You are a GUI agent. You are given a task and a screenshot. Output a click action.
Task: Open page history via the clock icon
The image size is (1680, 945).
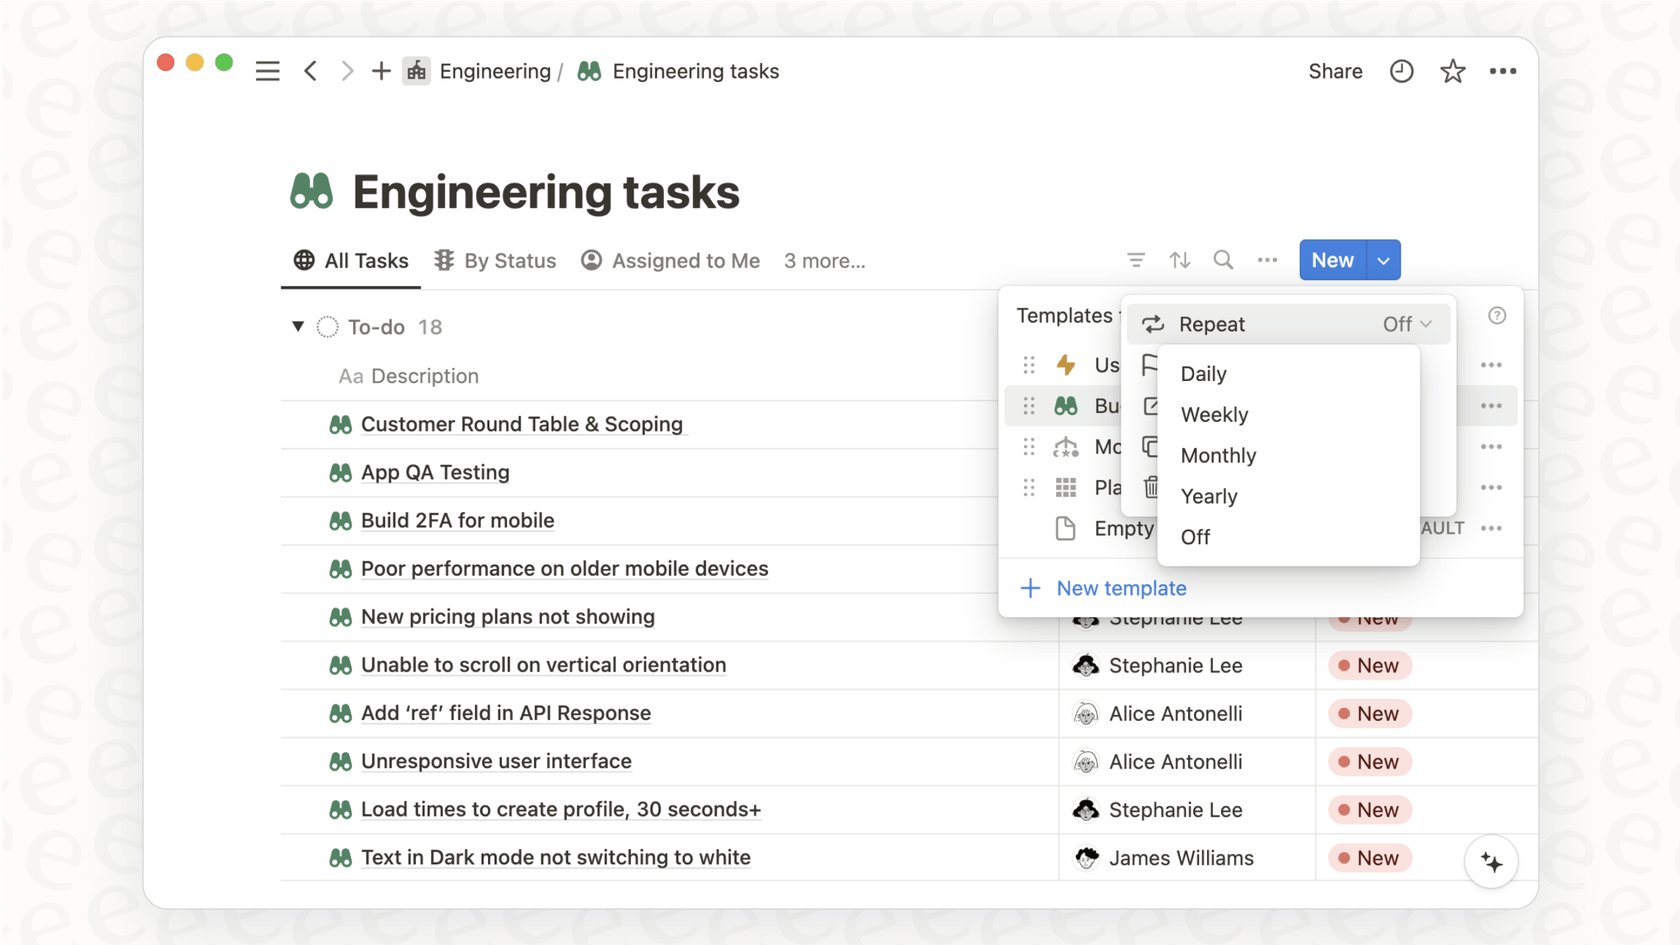tap(1401, 71)
